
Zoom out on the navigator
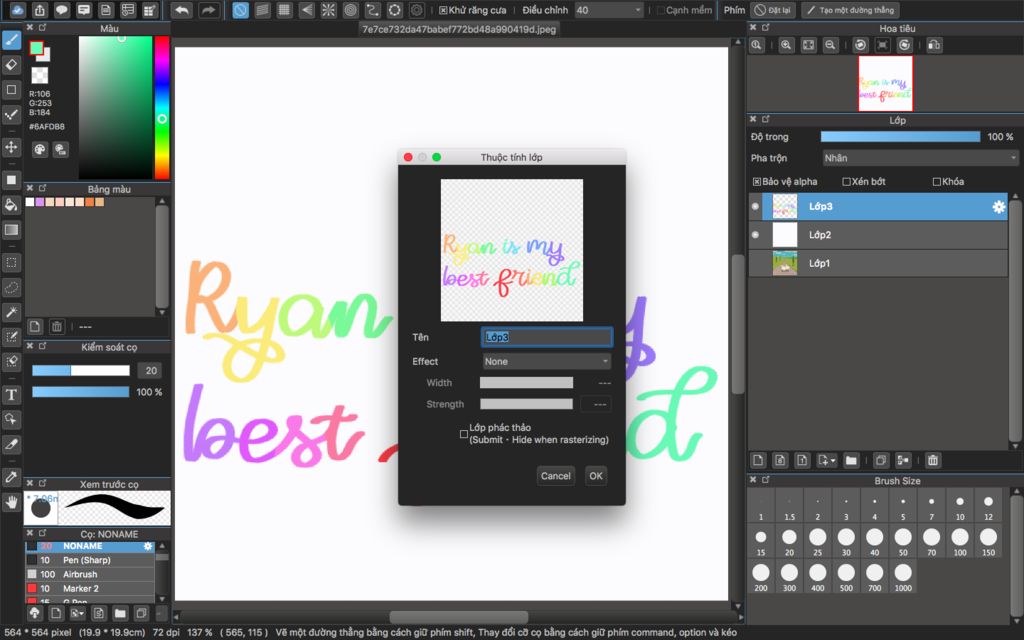[830, 45]
